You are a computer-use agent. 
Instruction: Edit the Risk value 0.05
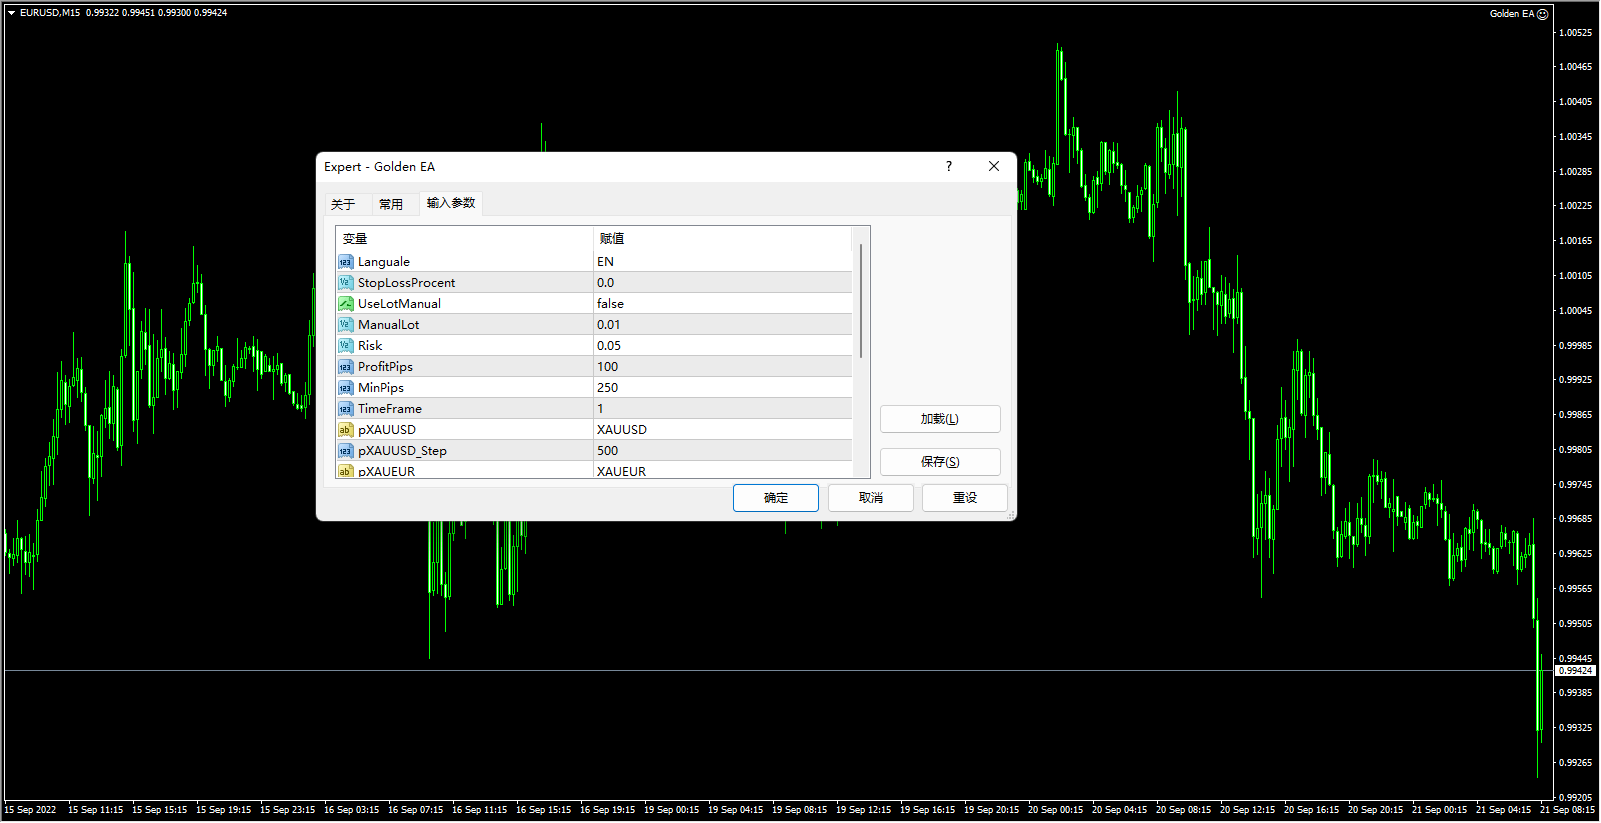tap(722, 346)
